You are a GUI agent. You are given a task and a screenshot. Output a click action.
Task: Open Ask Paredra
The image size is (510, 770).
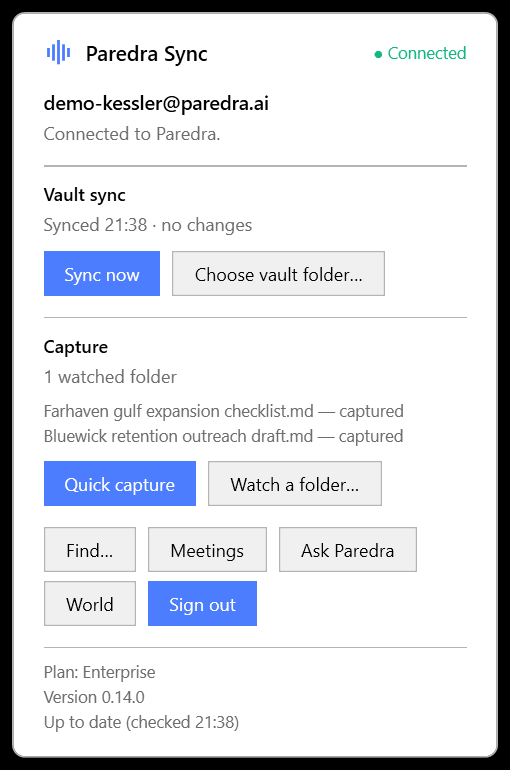coord(348,550)
